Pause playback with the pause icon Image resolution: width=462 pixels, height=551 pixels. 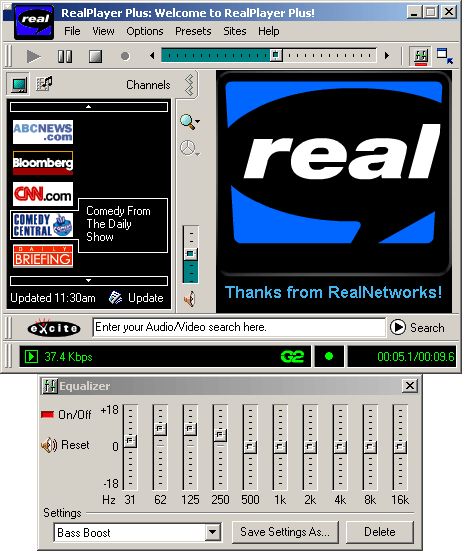point(65,56)
